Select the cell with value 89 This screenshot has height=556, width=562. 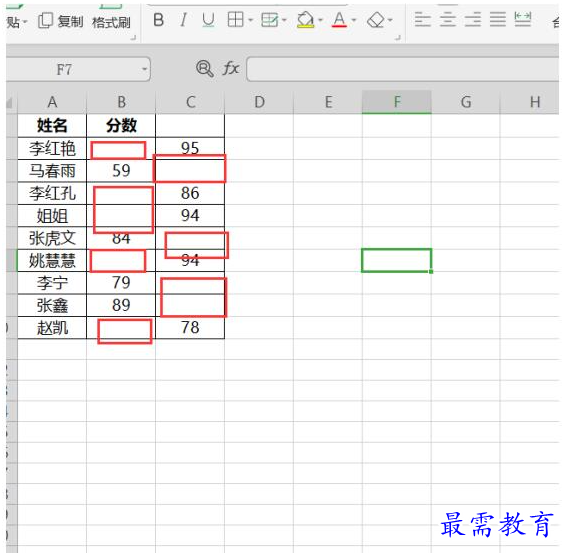pyautogui.click(x=121, y=305)
